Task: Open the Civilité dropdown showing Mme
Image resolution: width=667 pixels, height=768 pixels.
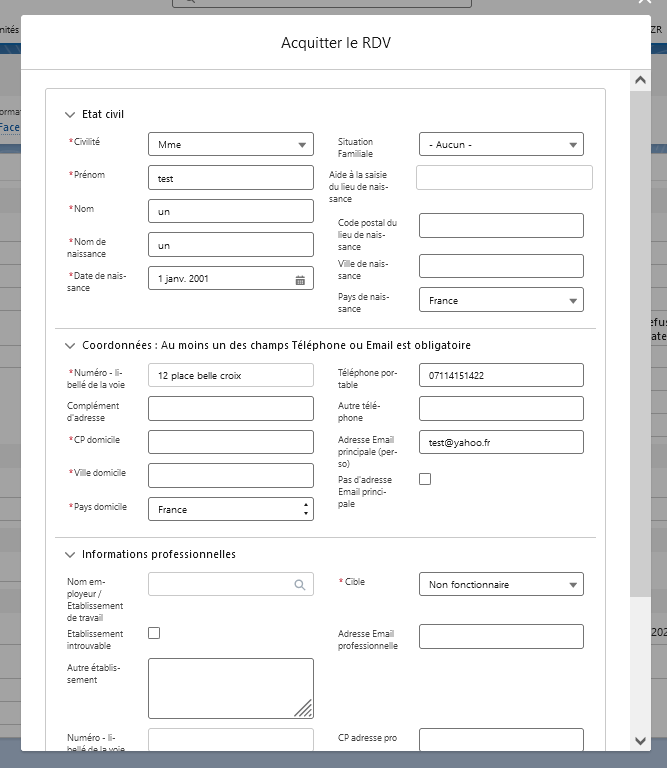Action: tap(230, 145)
